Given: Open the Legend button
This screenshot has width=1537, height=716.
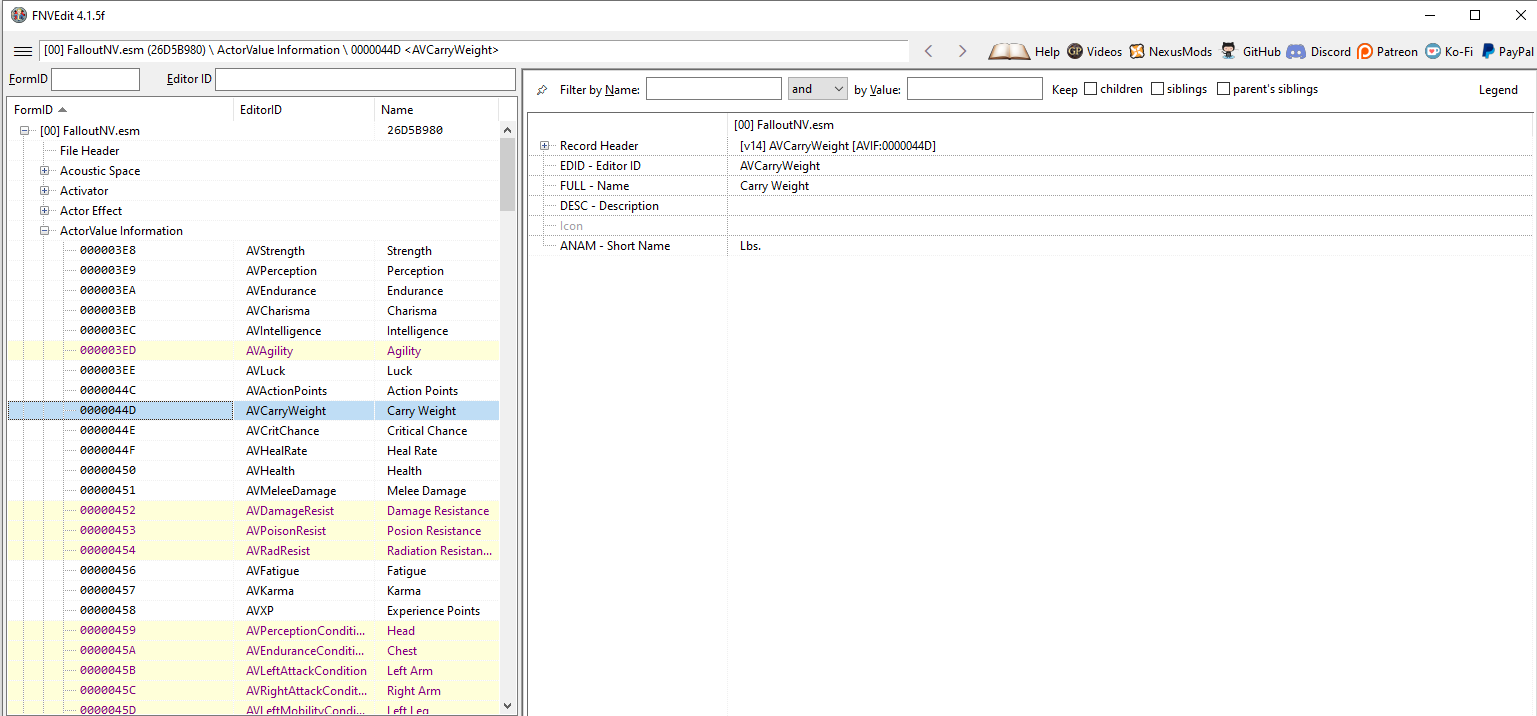Looking at the screenshot, I should click(1498, 90).
